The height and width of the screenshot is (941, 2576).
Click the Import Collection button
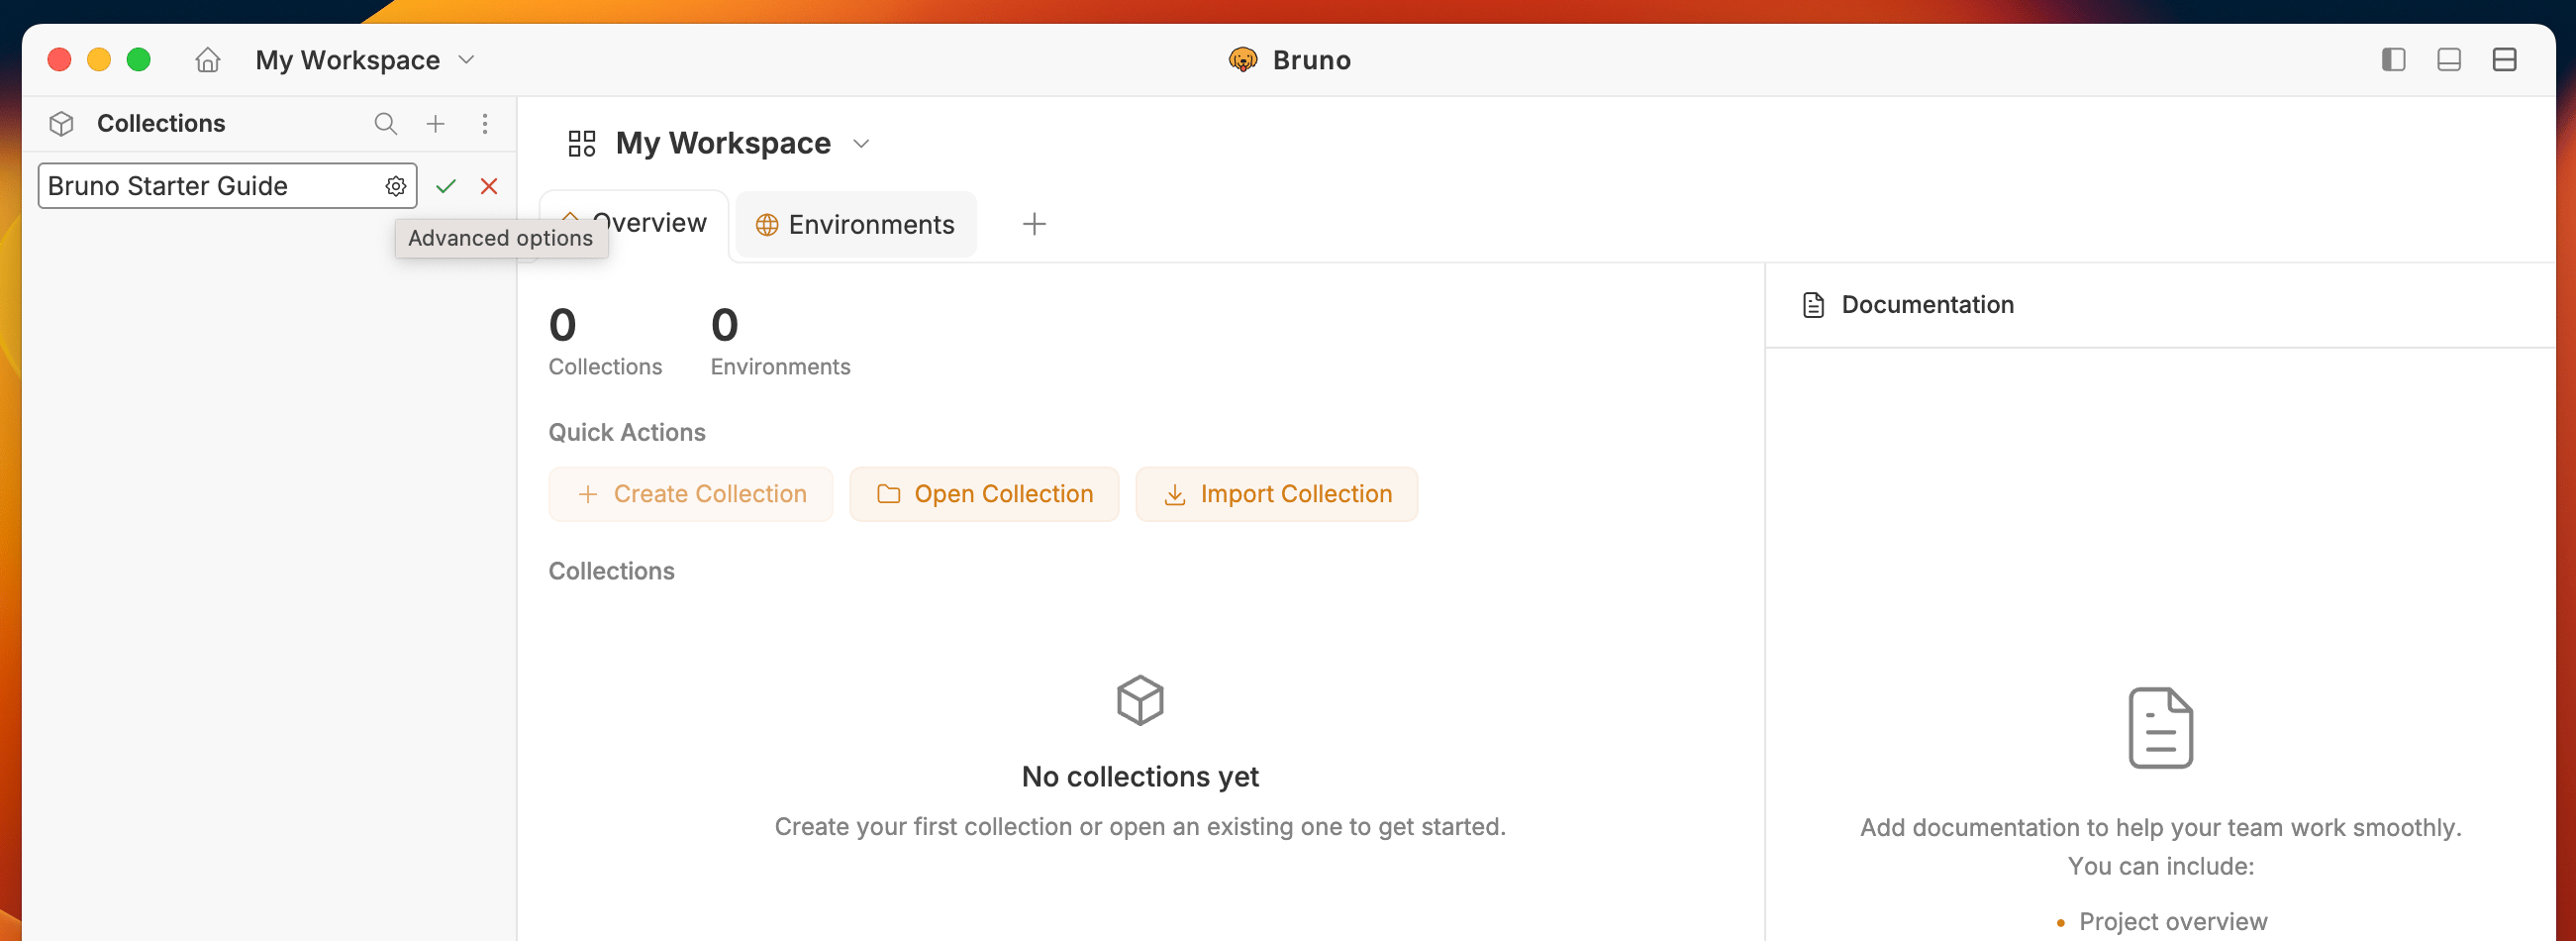click(x=1277, y=494)
